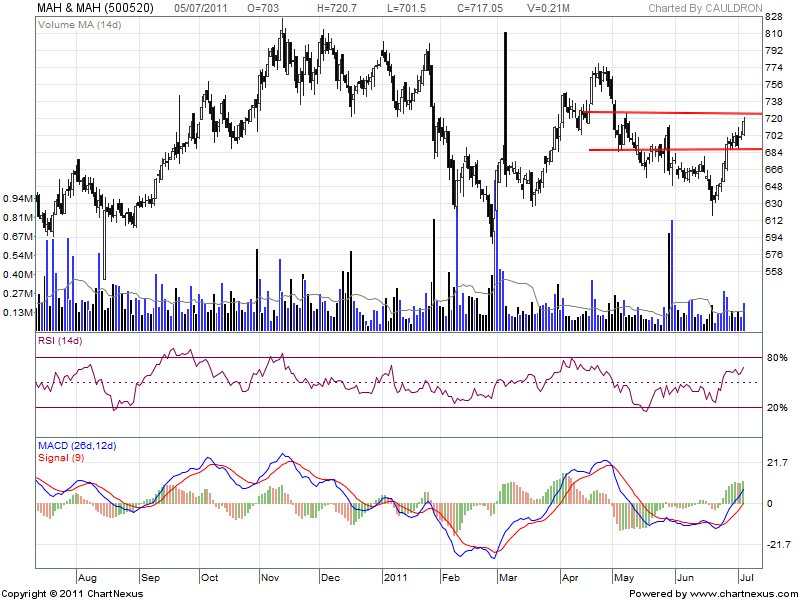Select the MACD (26d,12d) indicator label
The height and width of the screenshot is (600, 800).
pos(79,444)
